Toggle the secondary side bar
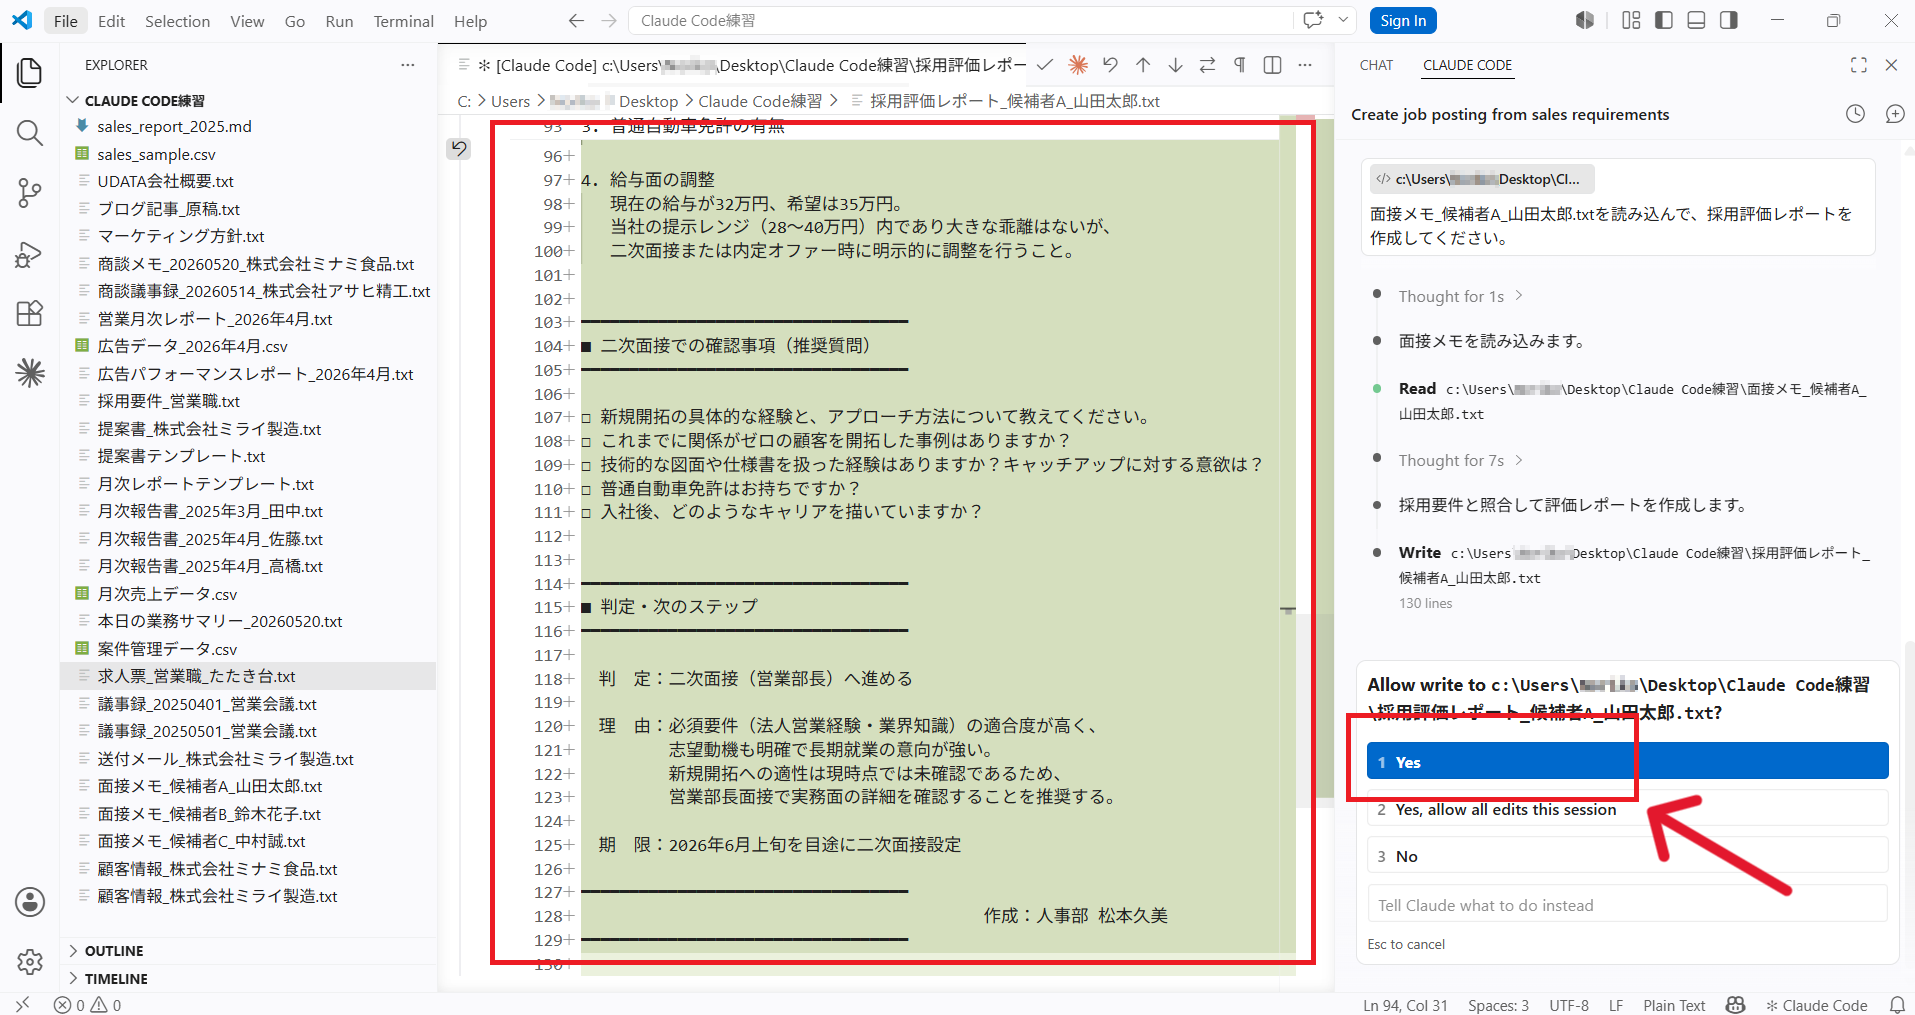This screenshot has width=1915, height=1015. pos(1729,20)
